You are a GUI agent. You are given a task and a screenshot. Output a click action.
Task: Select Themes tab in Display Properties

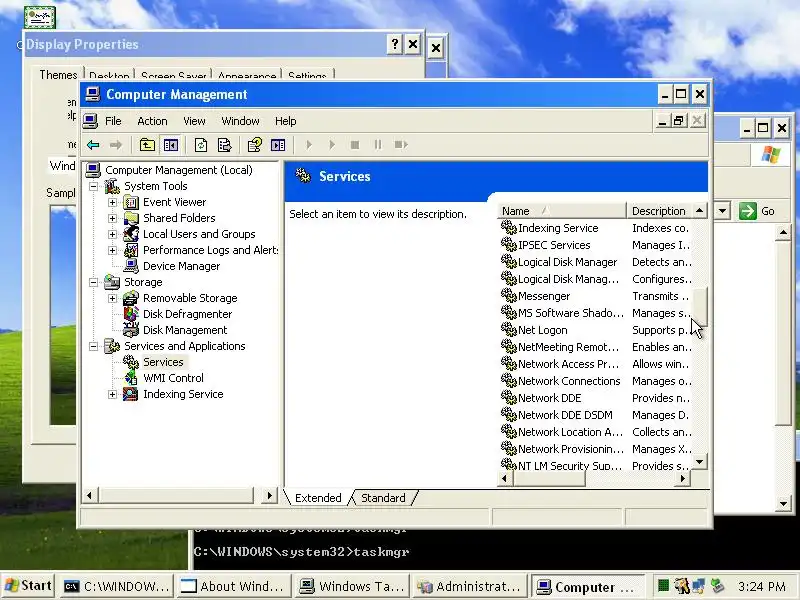pyautogui.click(x=58, y=74)
